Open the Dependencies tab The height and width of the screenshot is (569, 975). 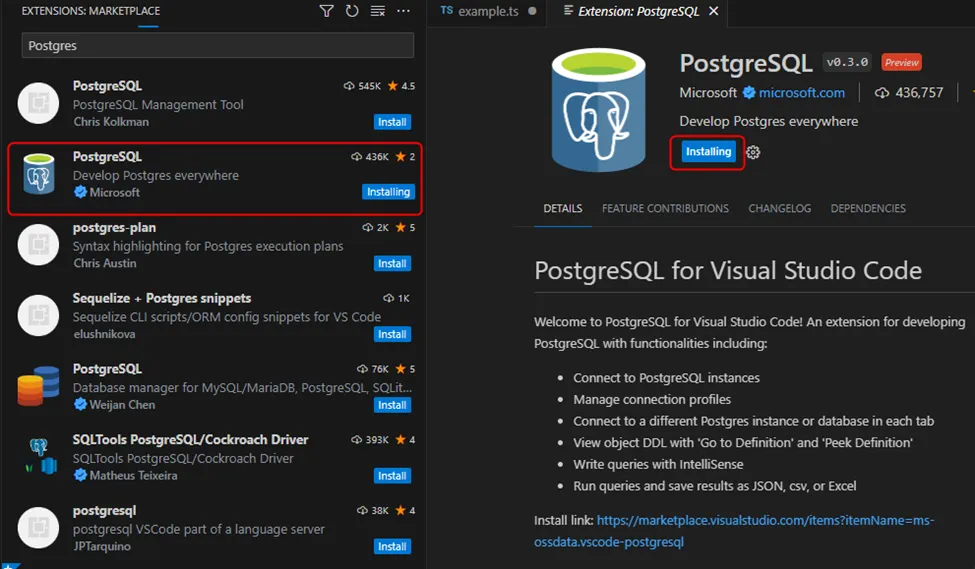(868, 209)
